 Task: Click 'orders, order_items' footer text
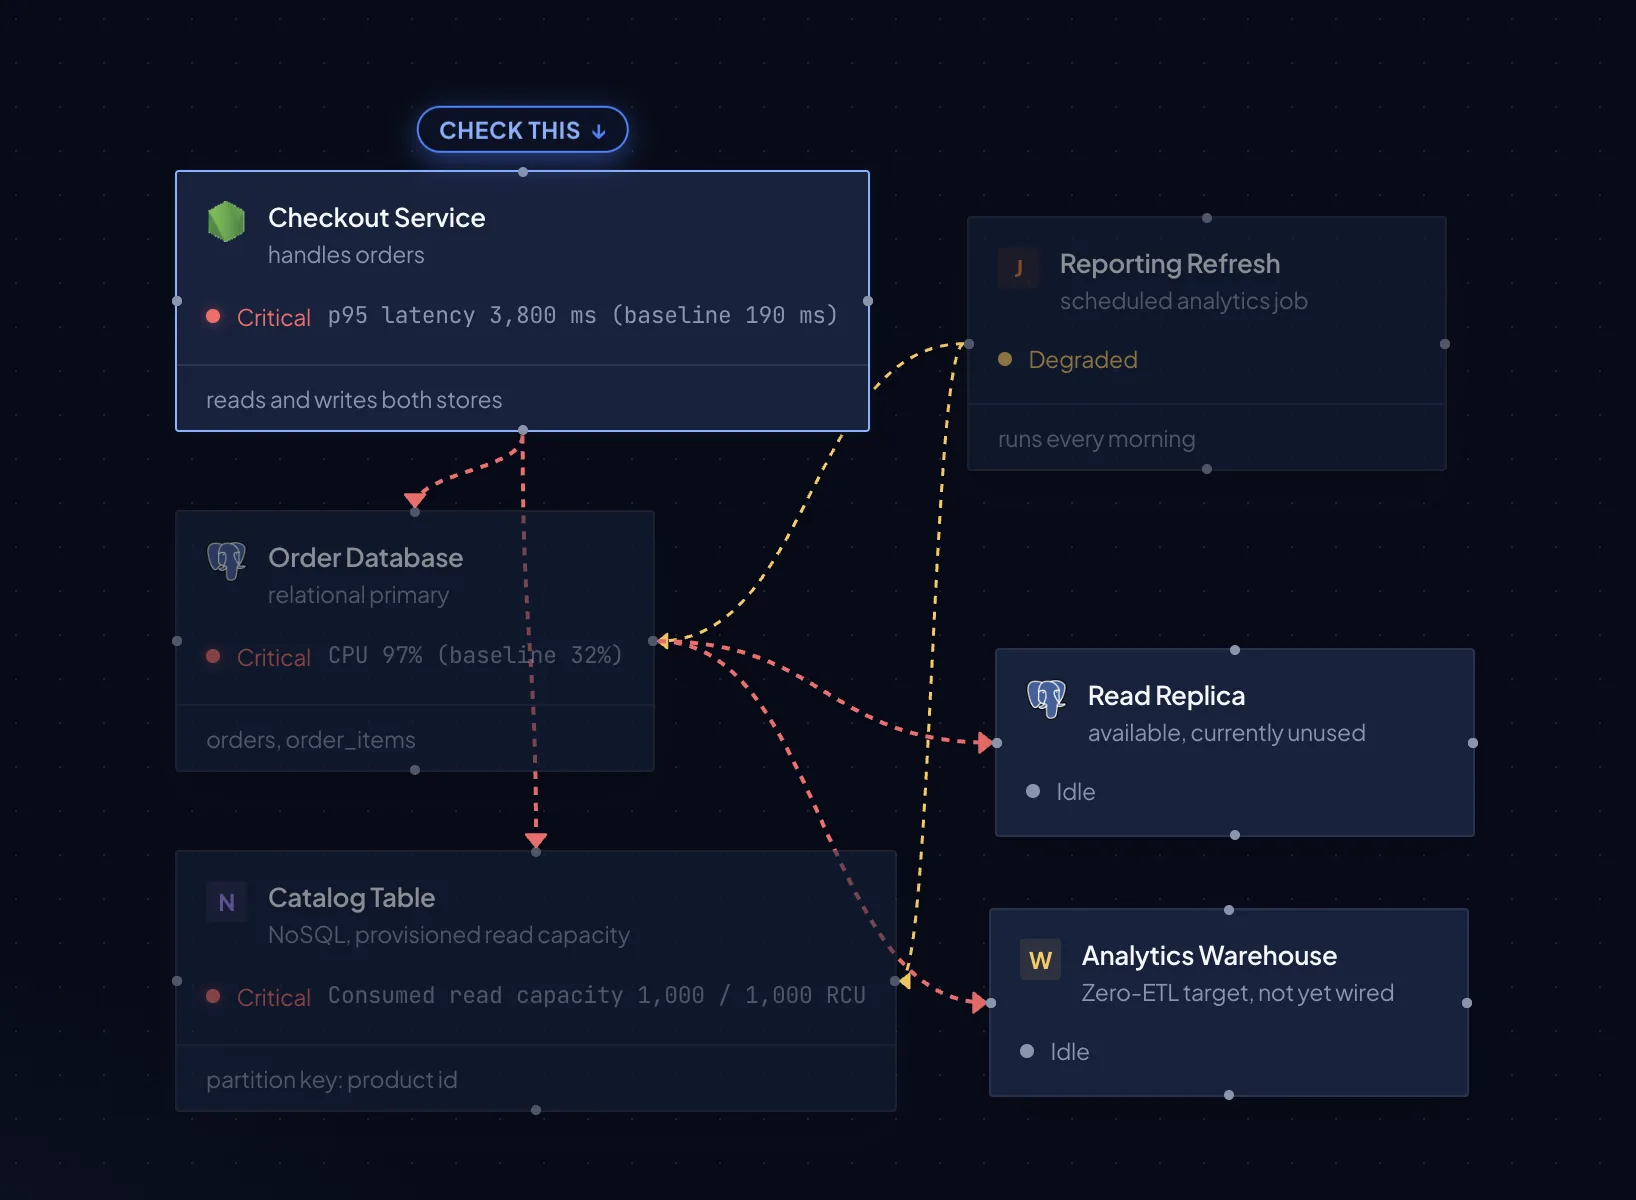pos(311,740)
